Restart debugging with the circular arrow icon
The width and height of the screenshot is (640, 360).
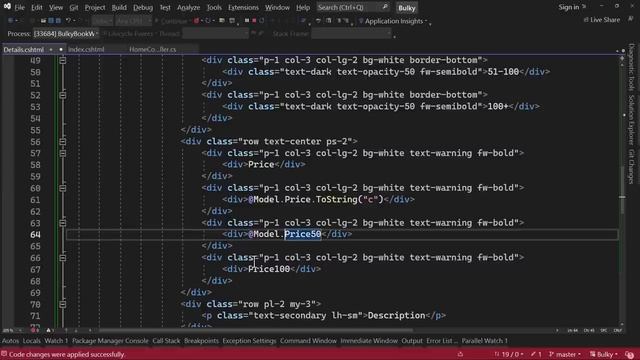click(x=262, y=20)
